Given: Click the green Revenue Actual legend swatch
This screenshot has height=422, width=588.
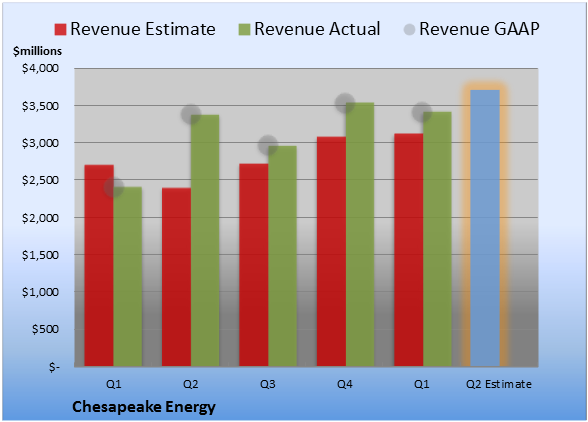Looking at the screenshot, I should click(x=244, y=30).
